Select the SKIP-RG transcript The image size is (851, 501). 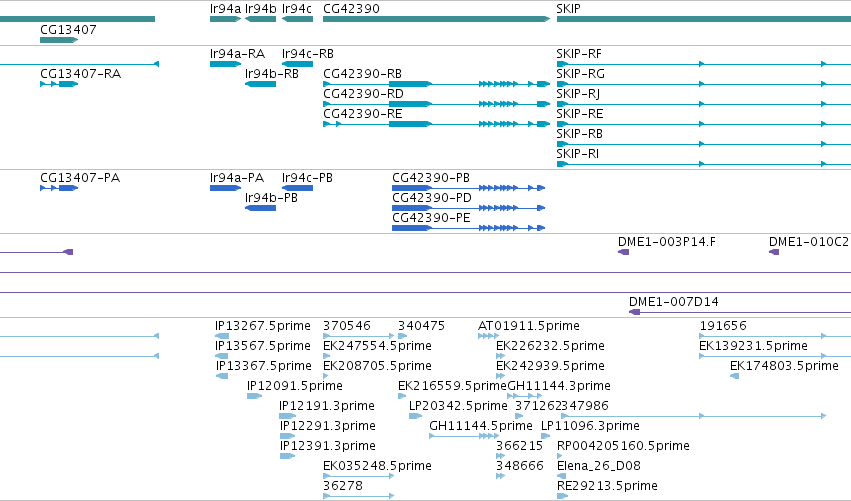click(580, 74)
